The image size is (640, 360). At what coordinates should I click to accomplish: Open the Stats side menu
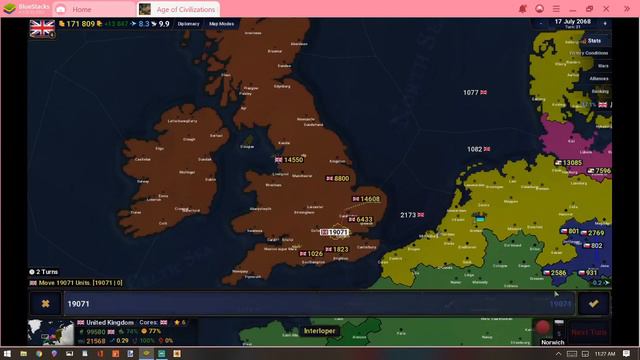coord(594,41)
